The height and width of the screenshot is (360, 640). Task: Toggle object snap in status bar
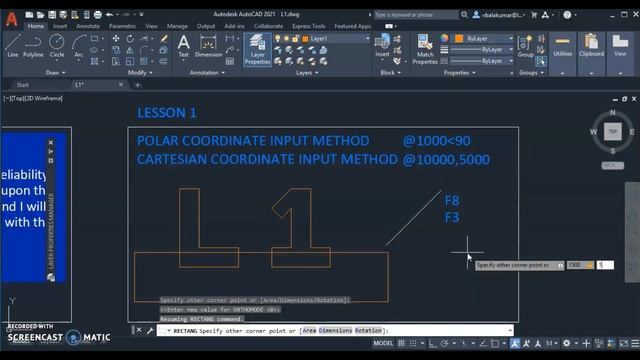(x=495, y=343)
